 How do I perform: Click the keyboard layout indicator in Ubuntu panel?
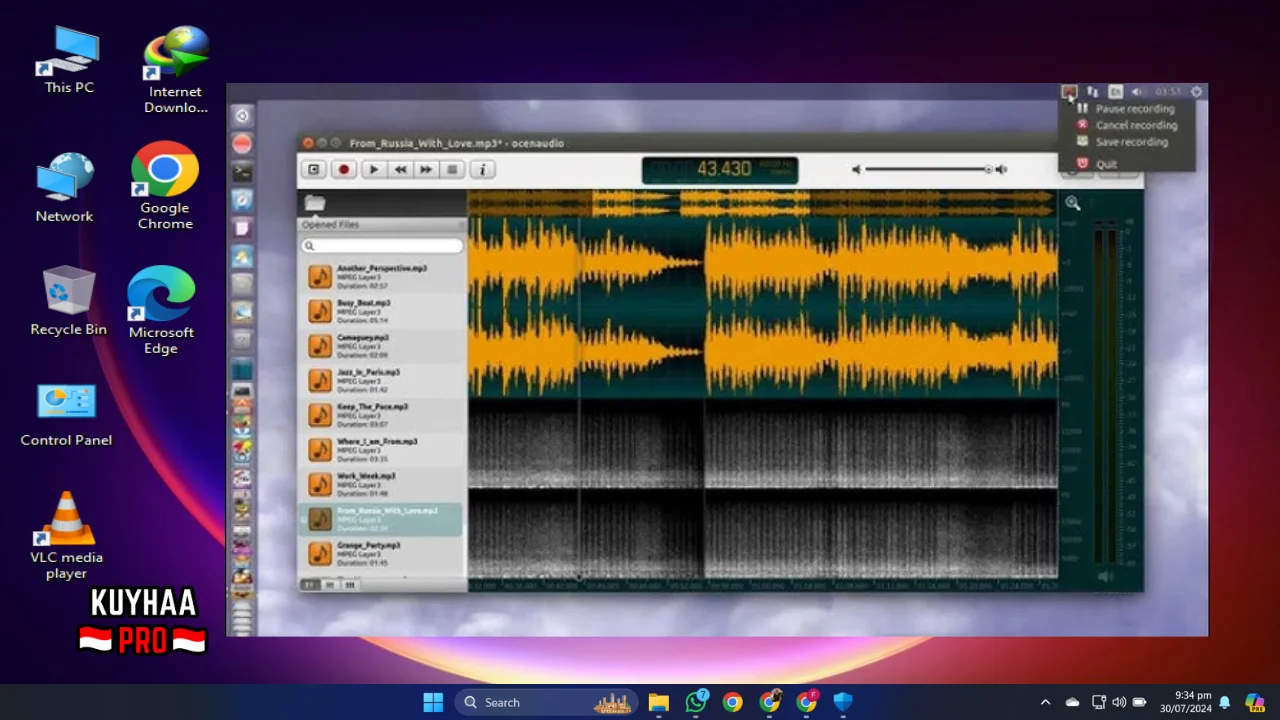tap(1115, 92)
